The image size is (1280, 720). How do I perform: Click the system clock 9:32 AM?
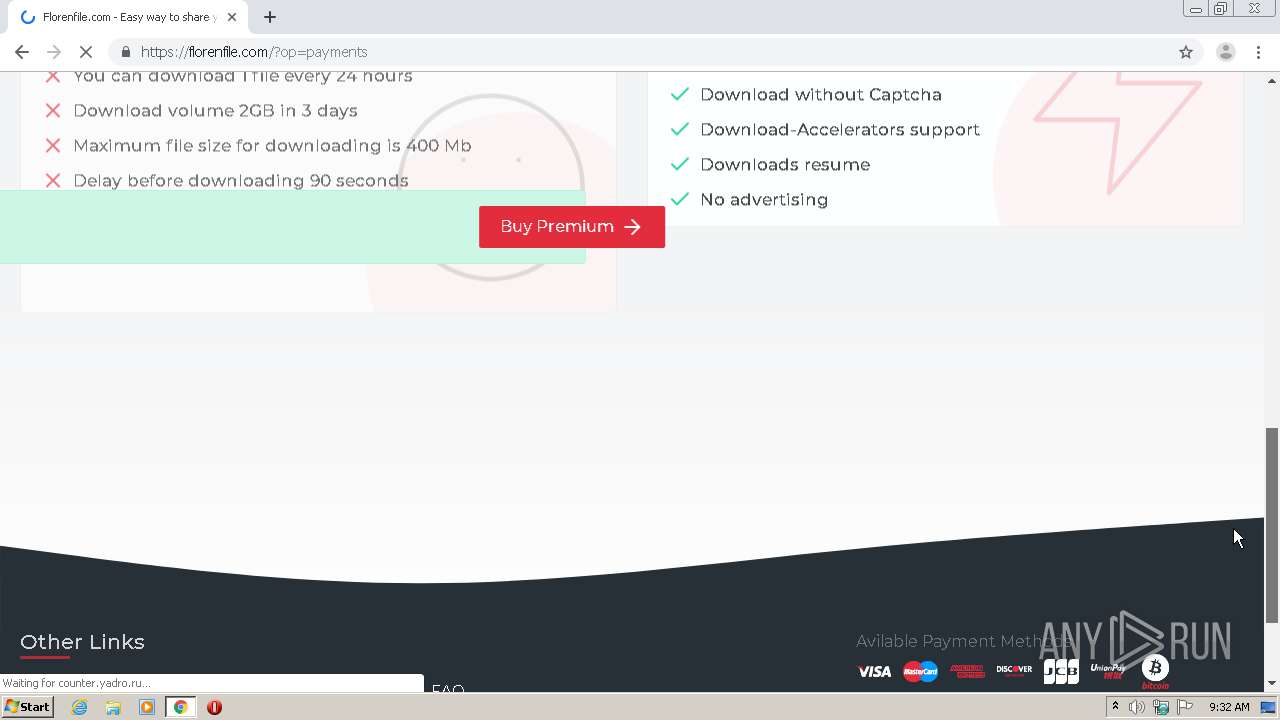1229,707
